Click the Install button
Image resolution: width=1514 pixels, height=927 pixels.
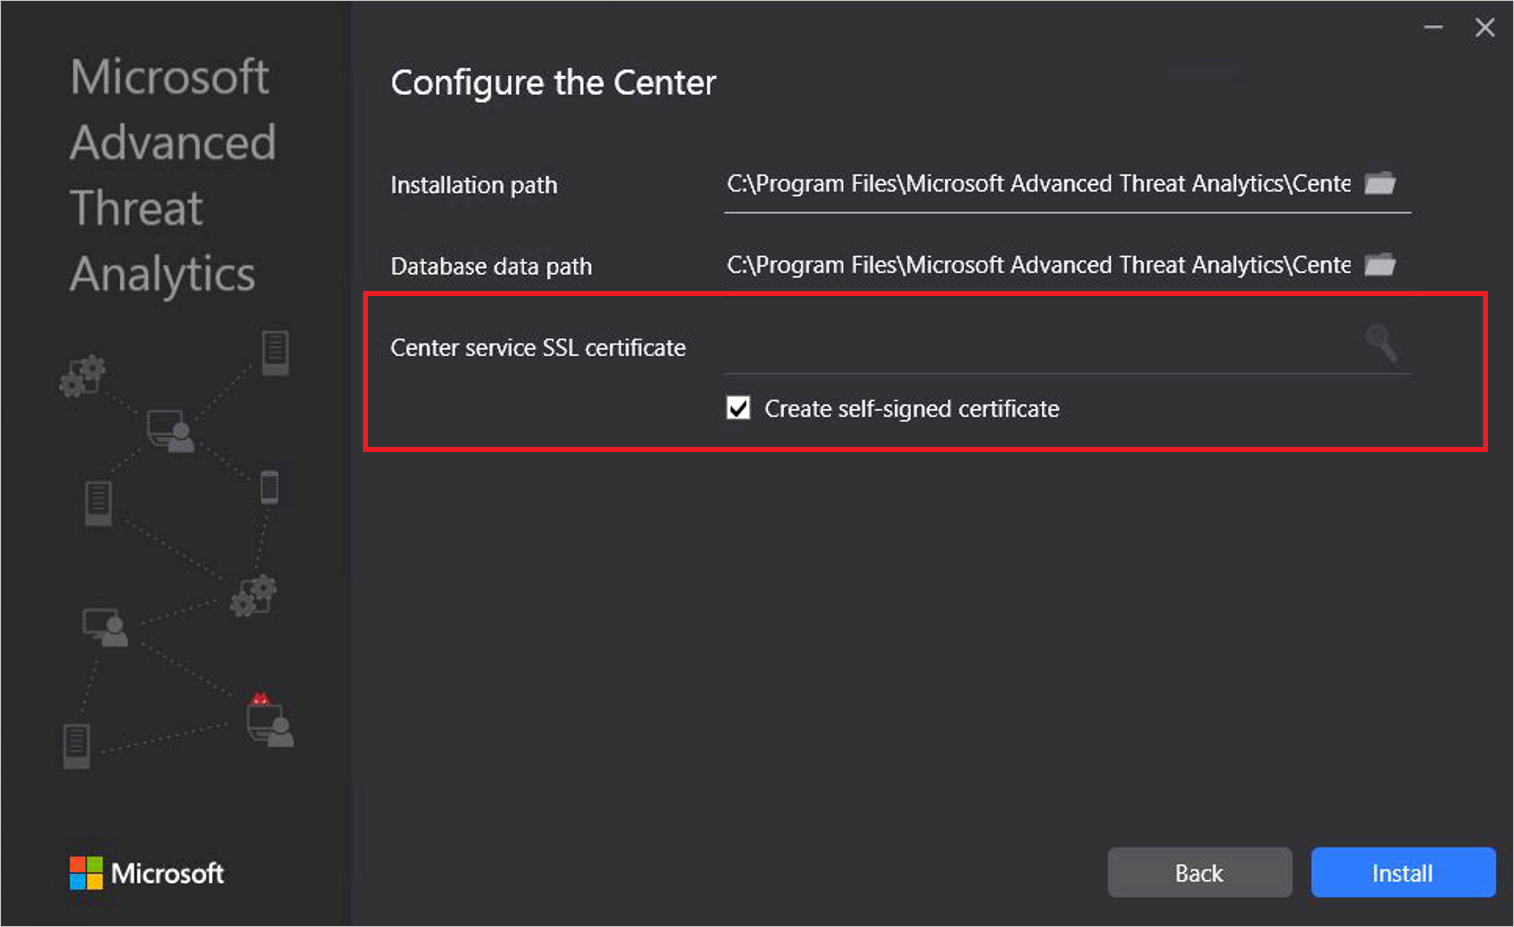point(1403,872)
